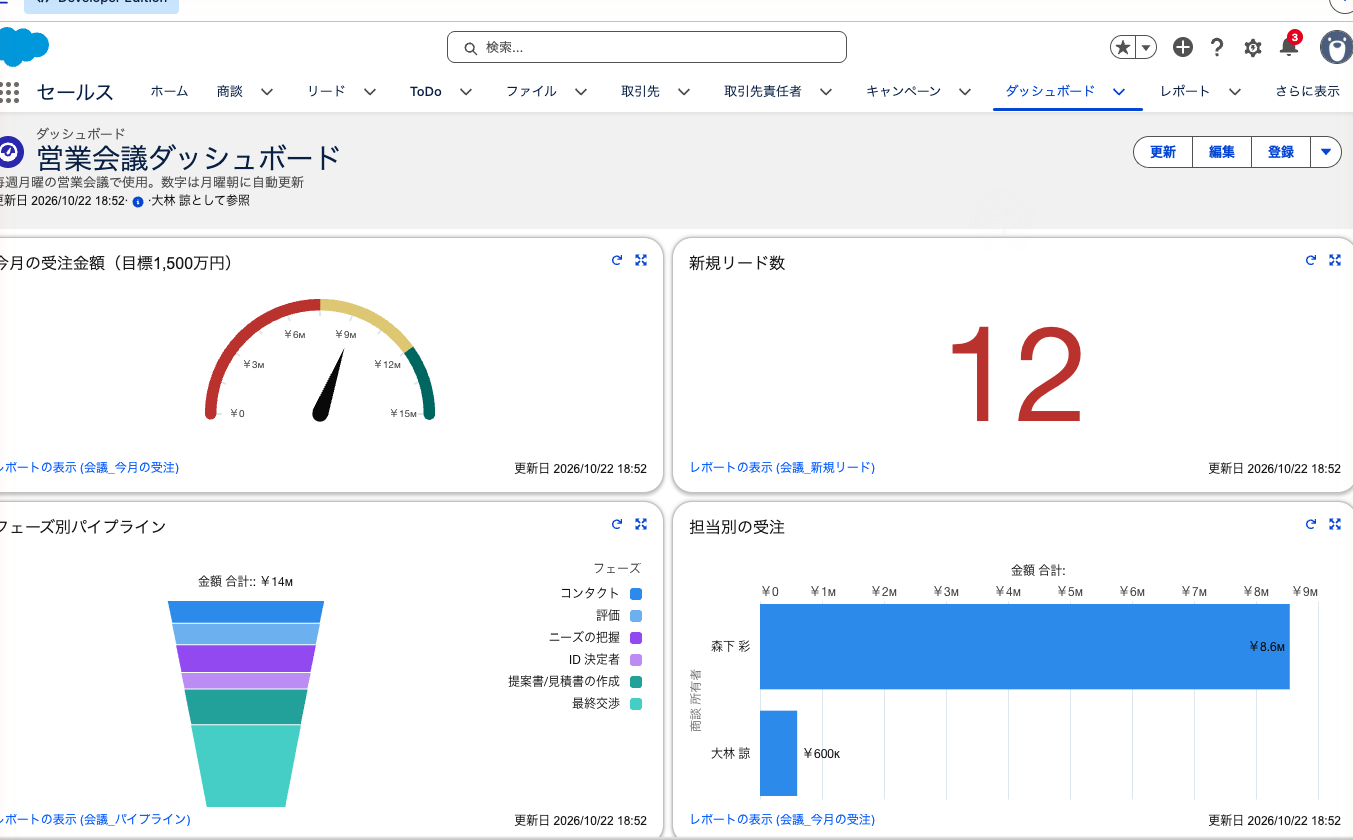Click the Salesforce cloud logo

[x=23, y=47]
